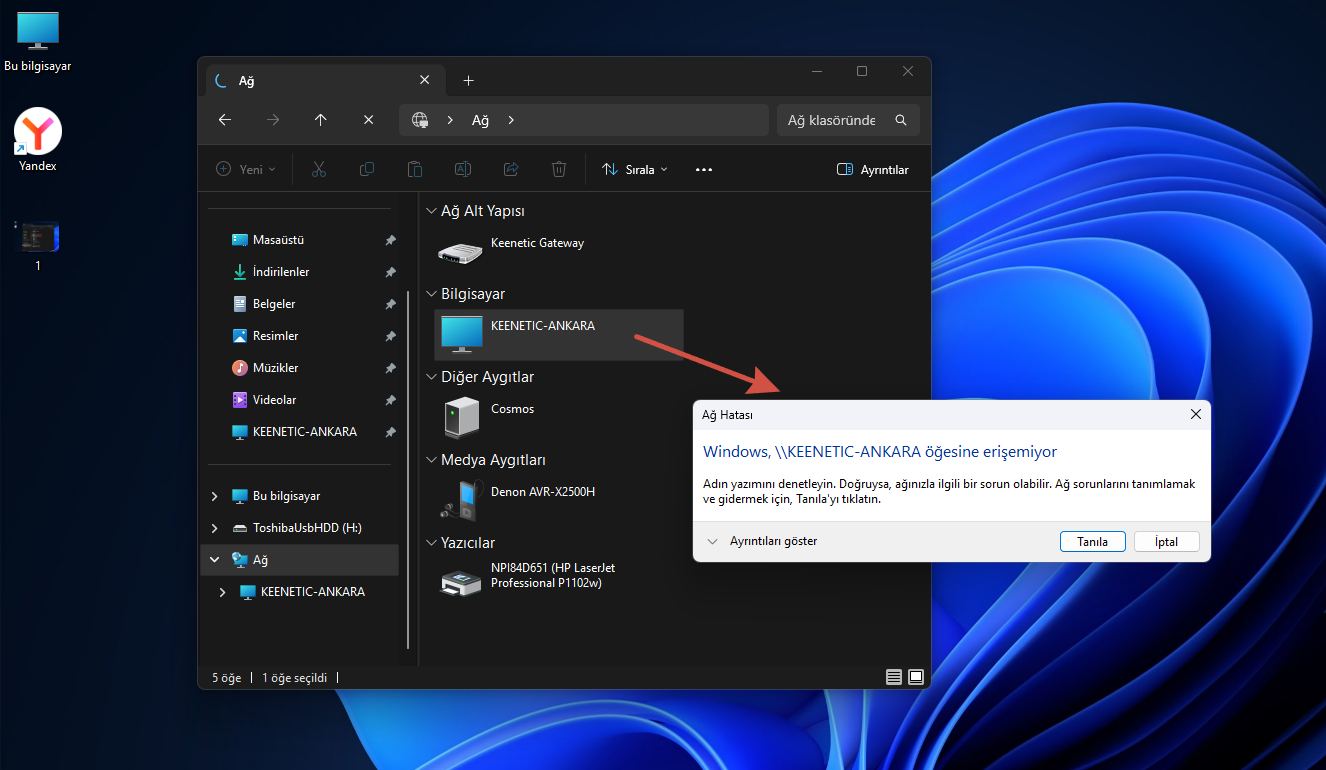
Task: Collapse Ağ Alt Yapısı group
Action: pos(431,211)
